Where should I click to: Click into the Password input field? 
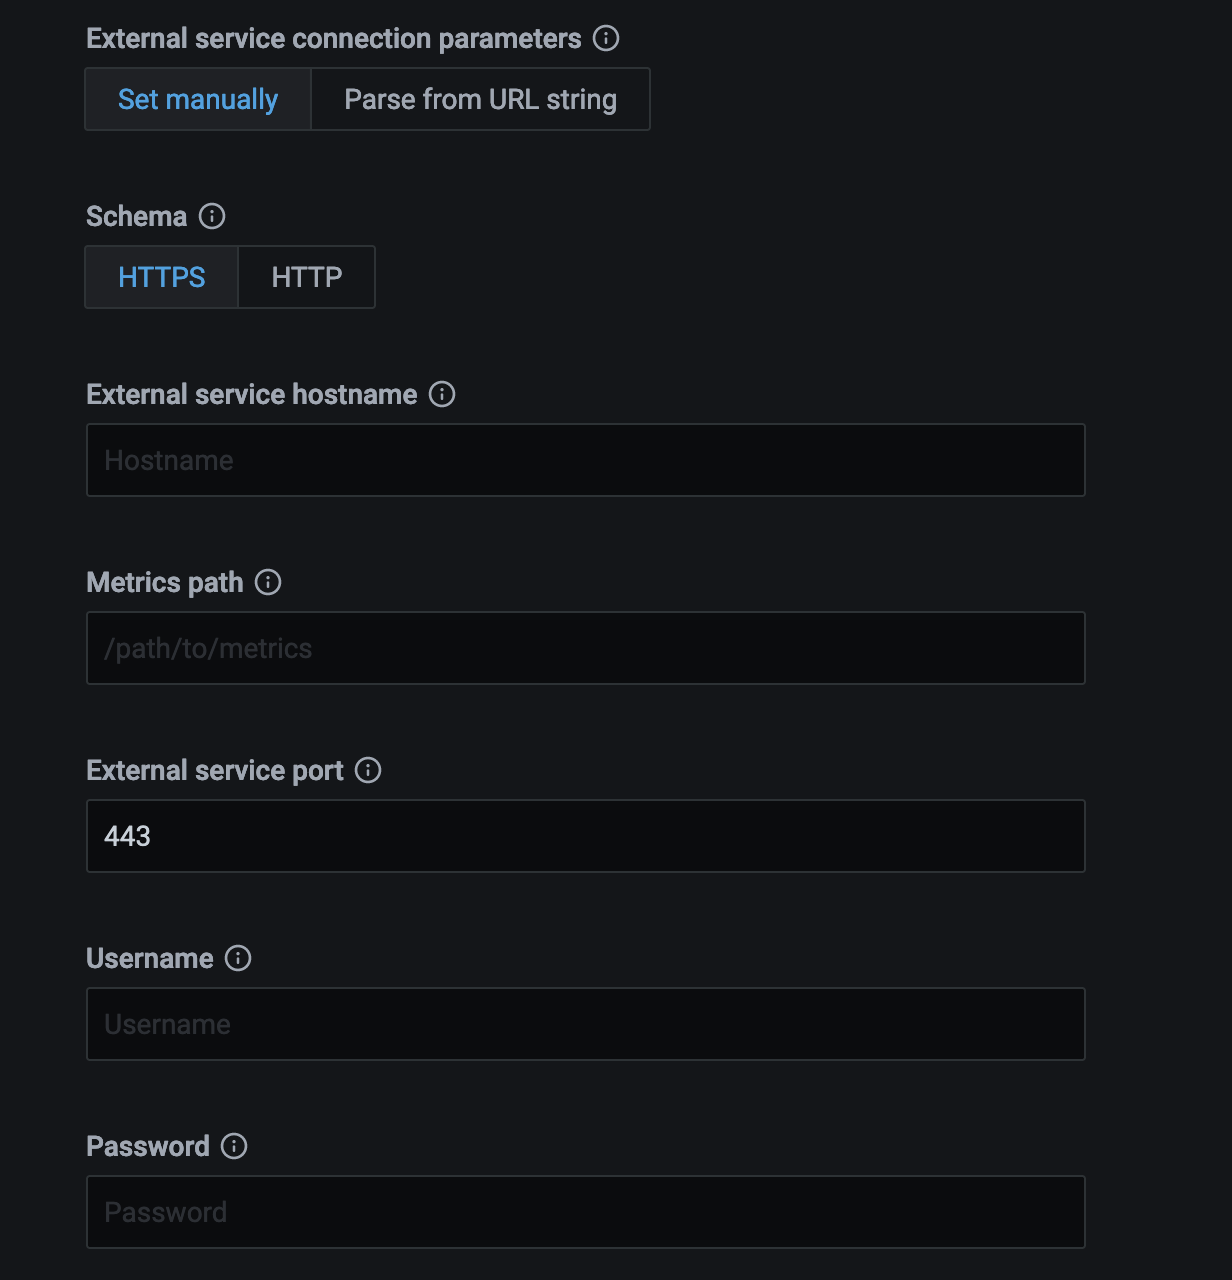tap(586, 1212)
